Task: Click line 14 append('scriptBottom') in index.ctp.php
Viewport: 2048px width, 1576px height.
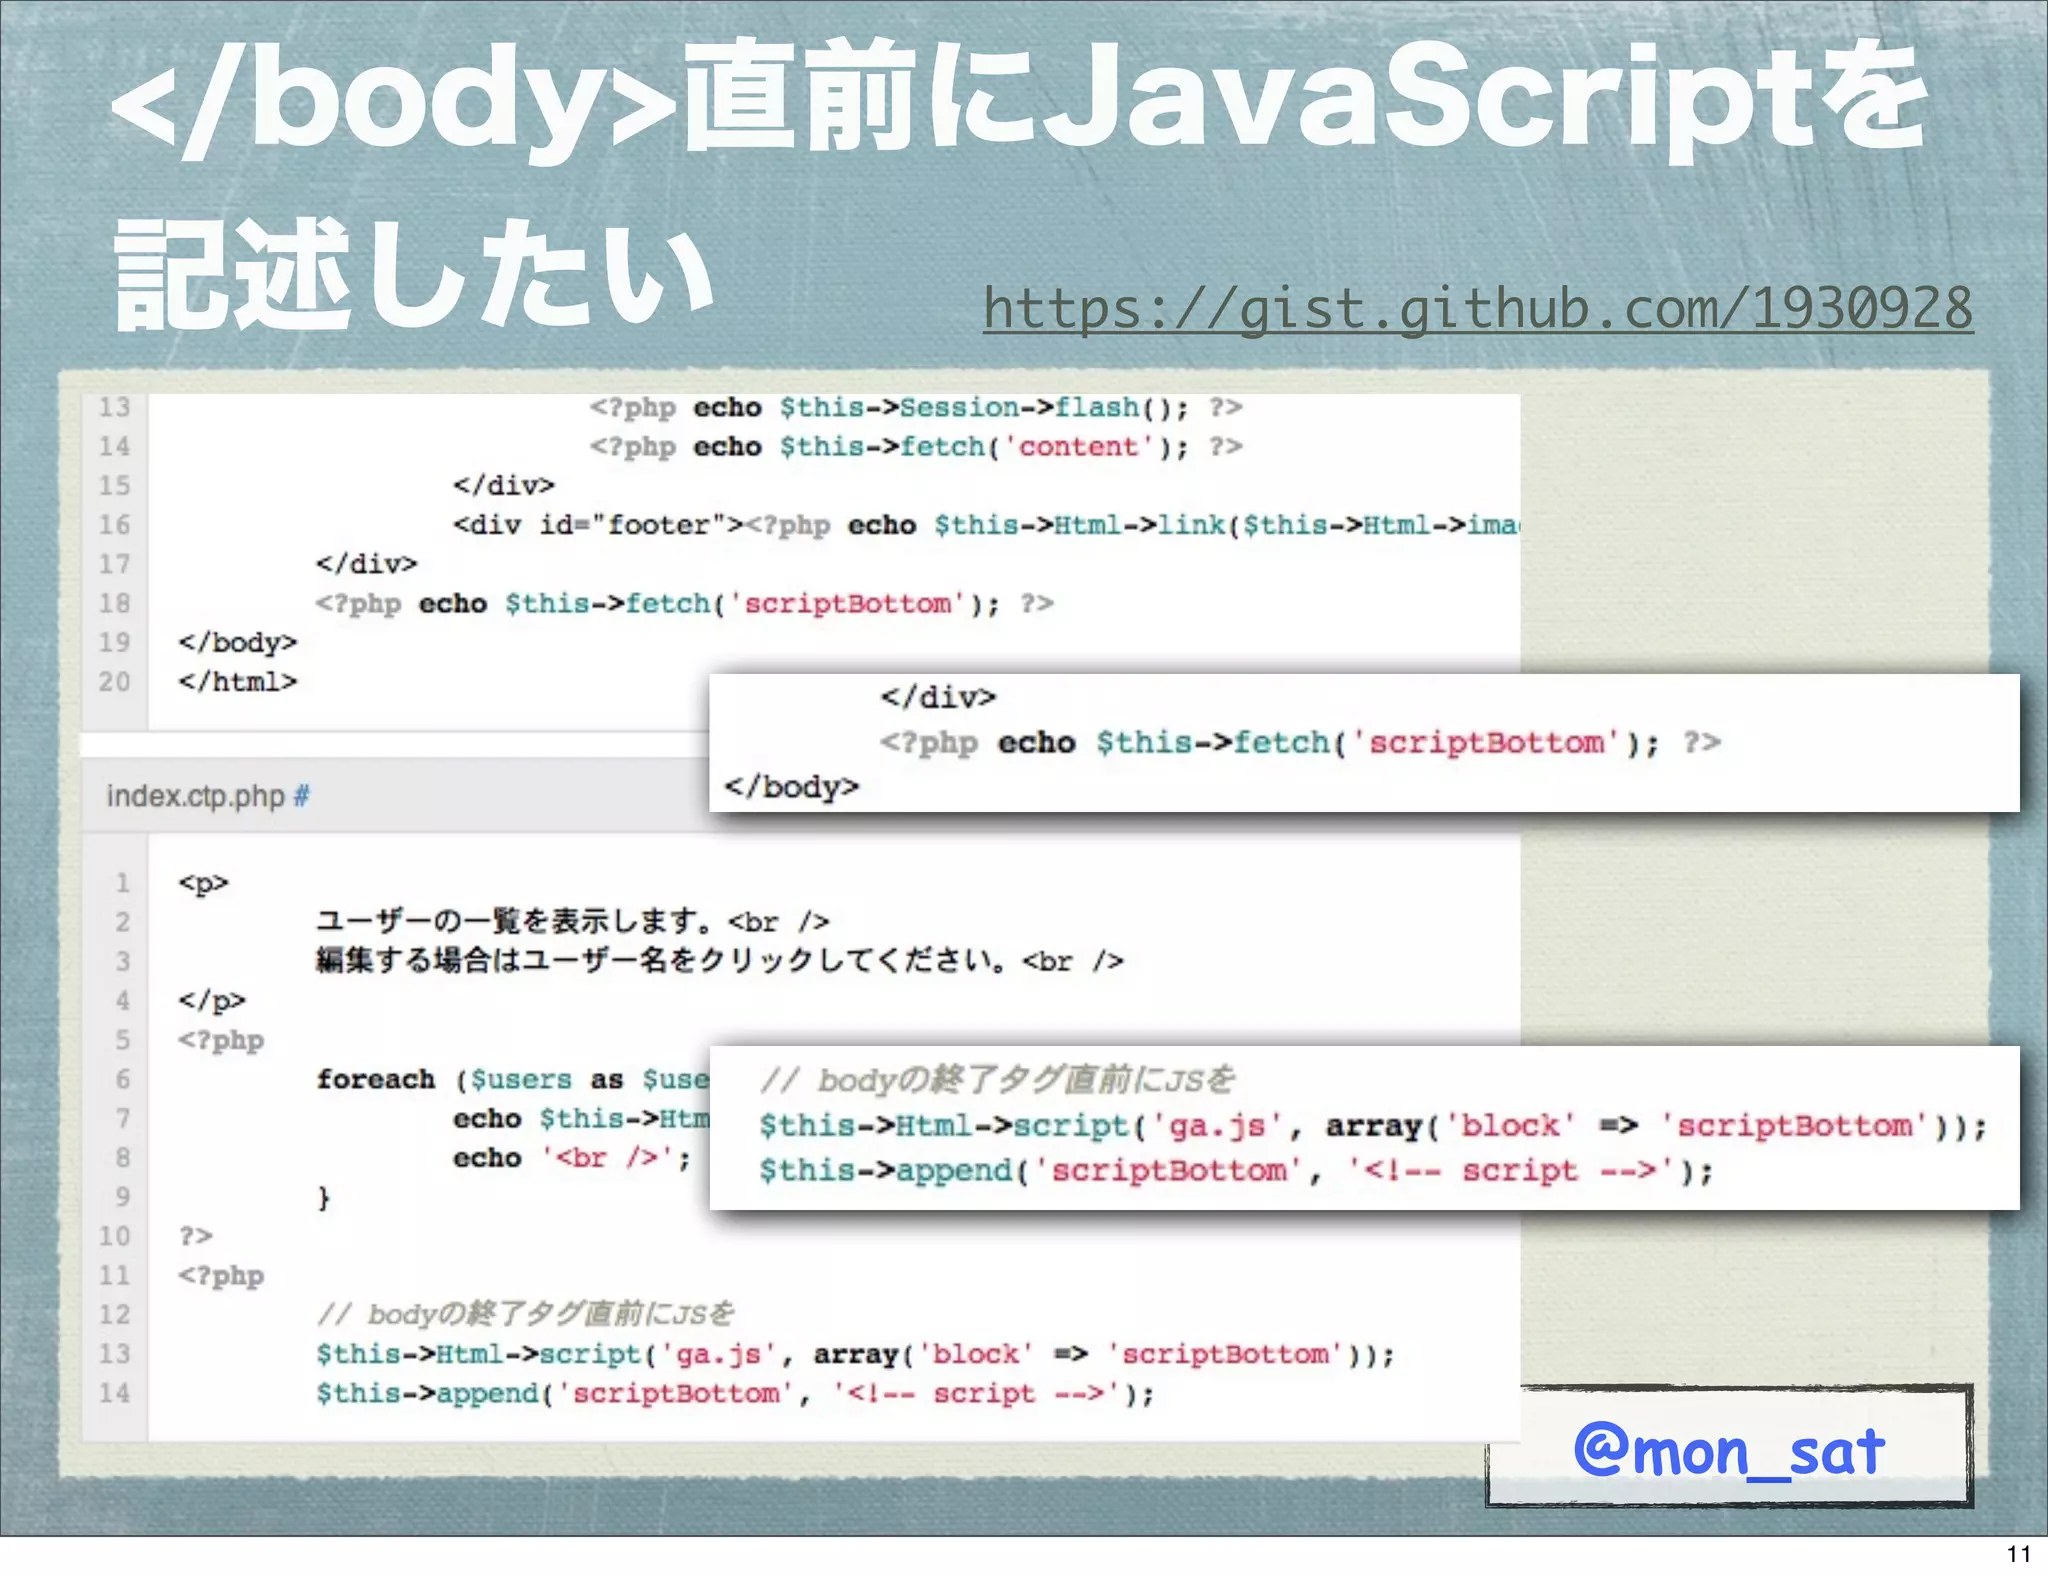Action: point(735,1393)
